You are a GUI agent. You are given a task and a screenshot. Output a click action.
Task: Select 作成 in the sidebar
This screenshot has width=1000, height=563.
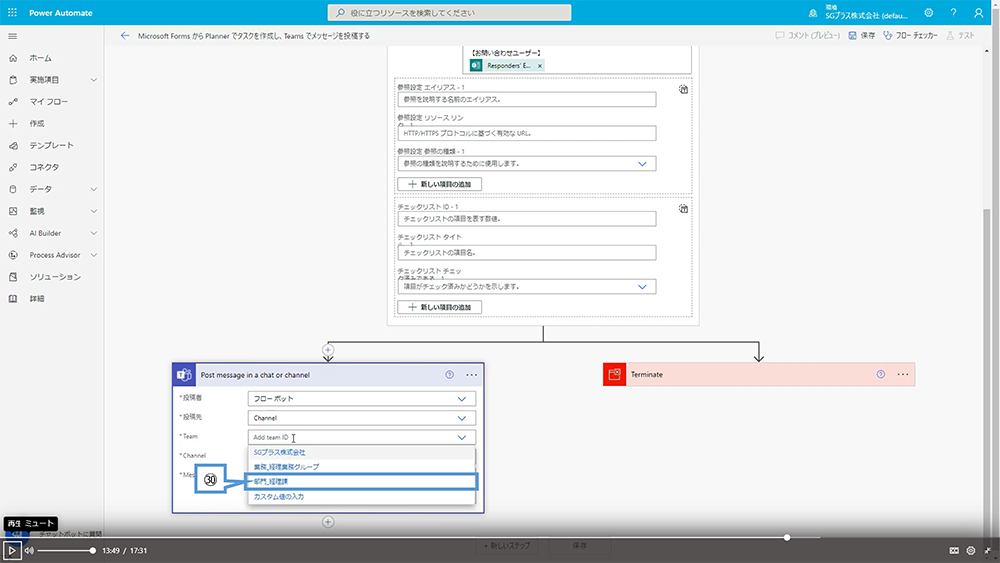[x=37, y=123]
